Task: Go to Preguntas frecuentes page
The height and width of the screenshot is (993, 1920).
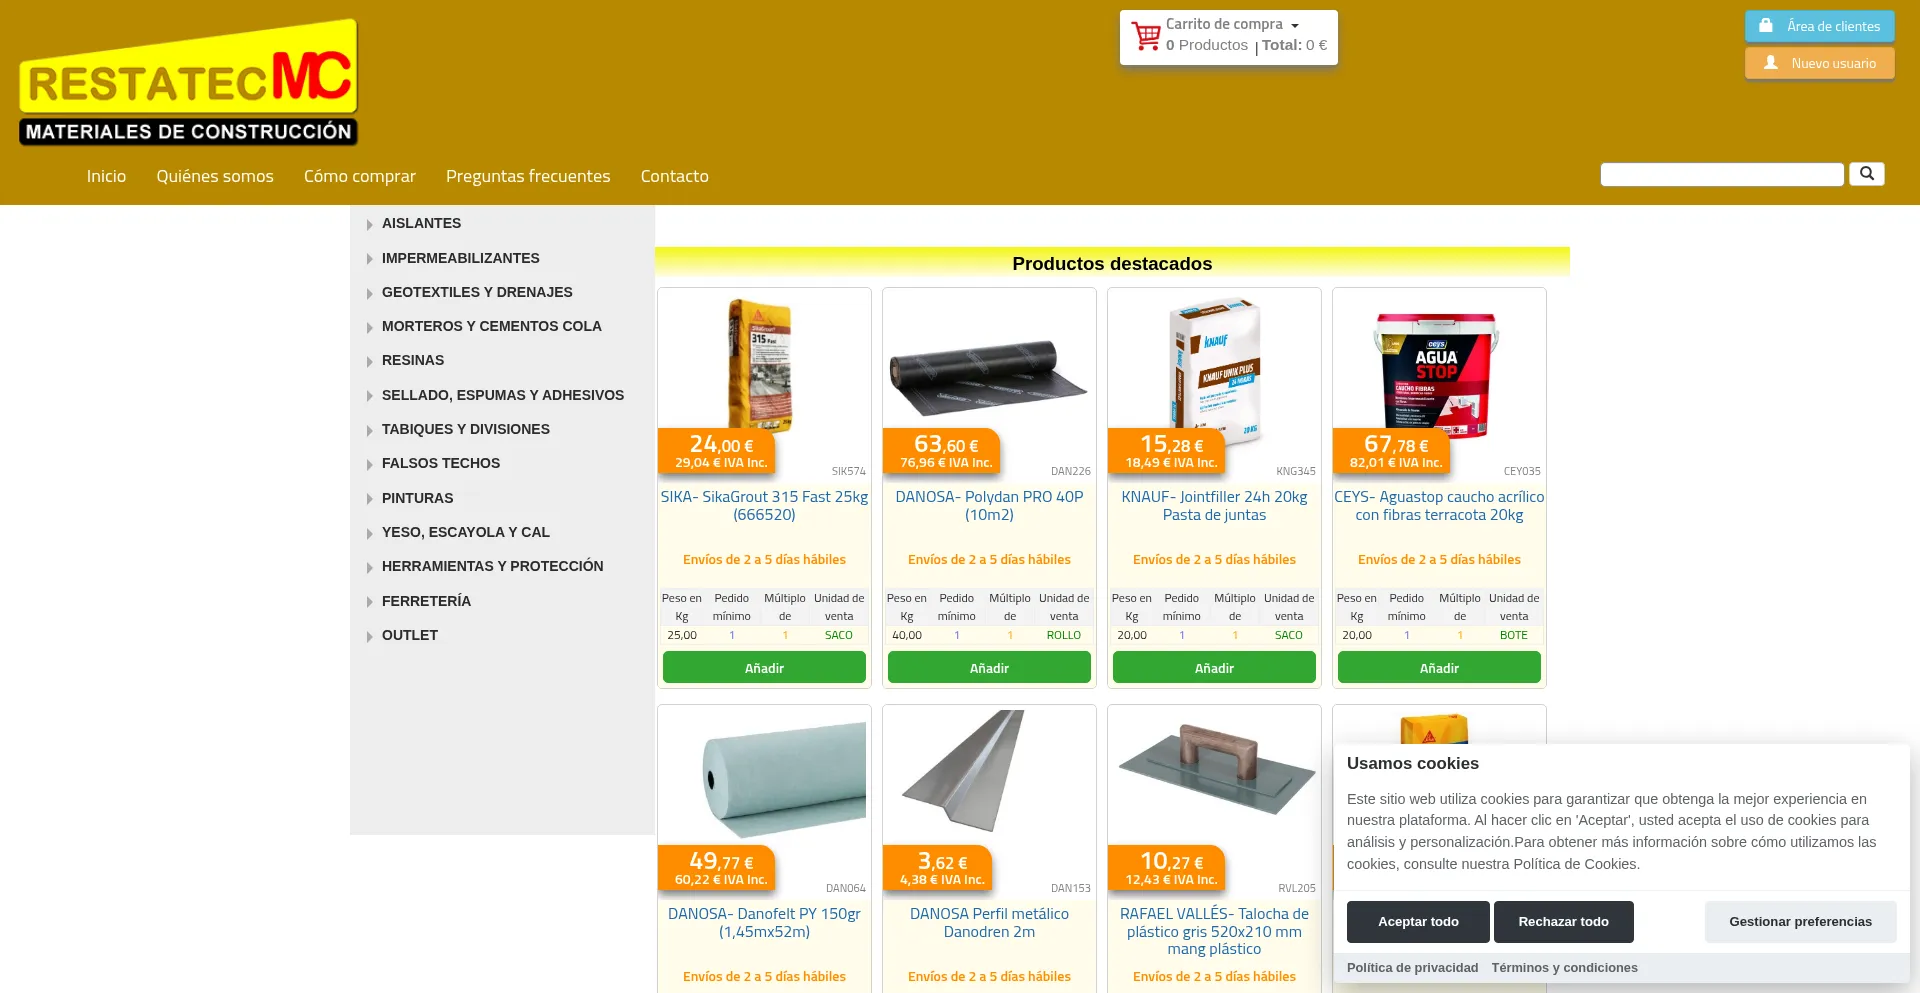Action: (x=528, y=176)
